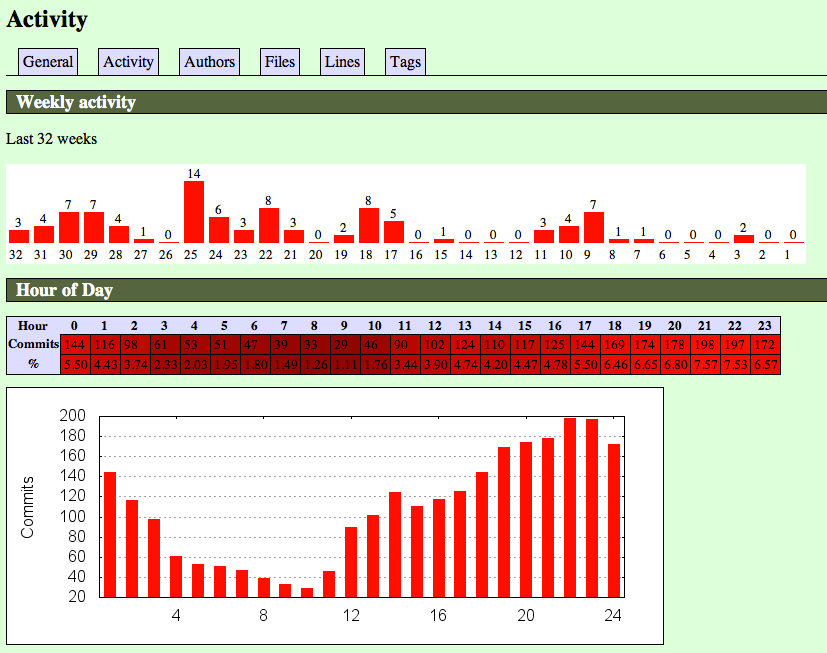Click the percent cell 7.57
This screenshot has height=653, width=827.
pos(705,364)
